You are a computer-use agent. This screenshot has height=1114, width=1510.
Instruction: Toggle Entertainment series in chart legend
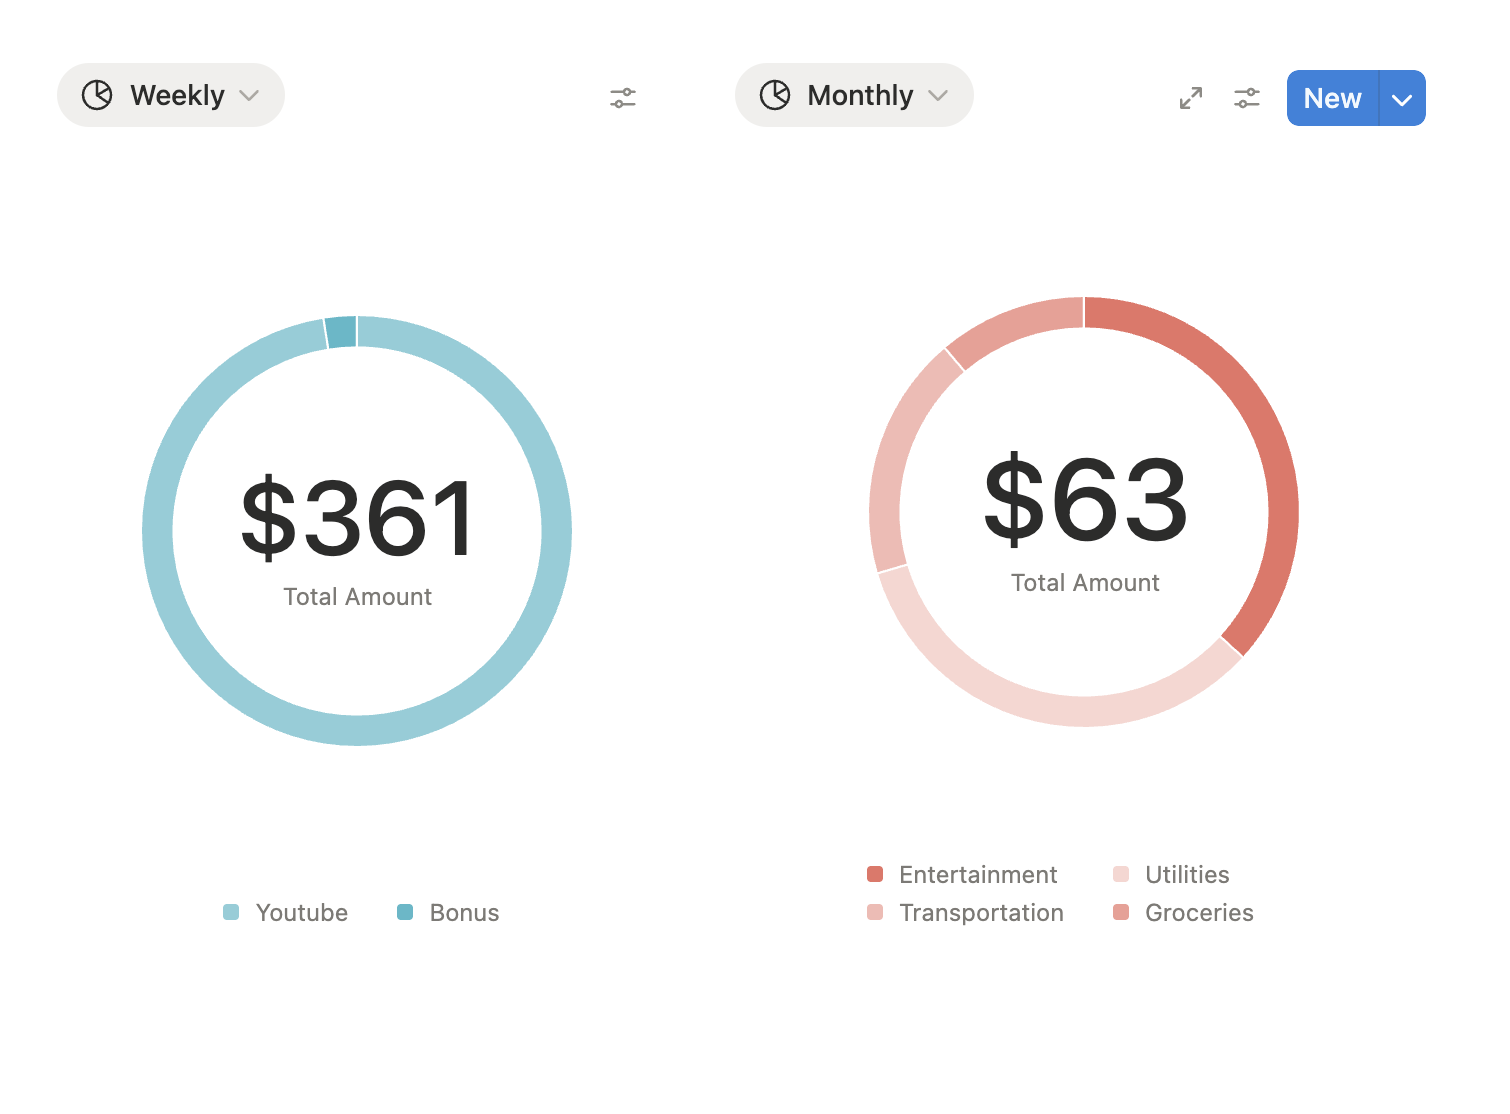(977, 875)
